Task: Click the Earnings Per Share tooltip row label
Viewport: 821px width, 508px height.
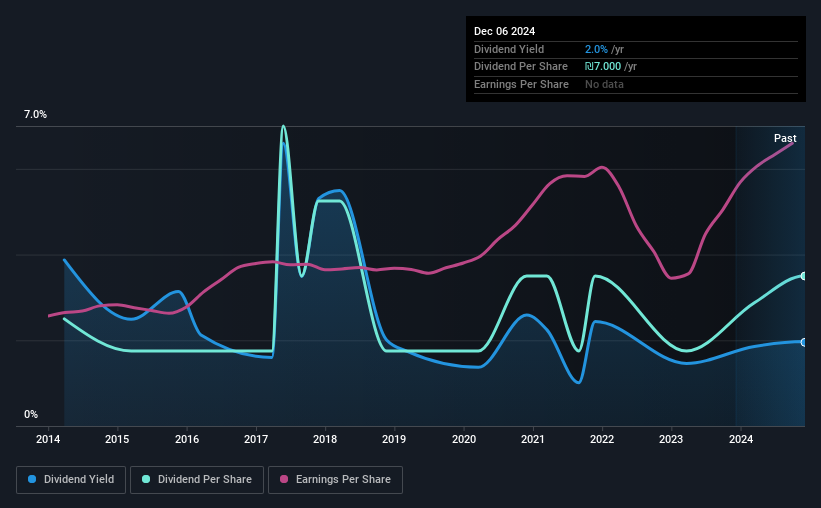Action: [x=521, y=84]
